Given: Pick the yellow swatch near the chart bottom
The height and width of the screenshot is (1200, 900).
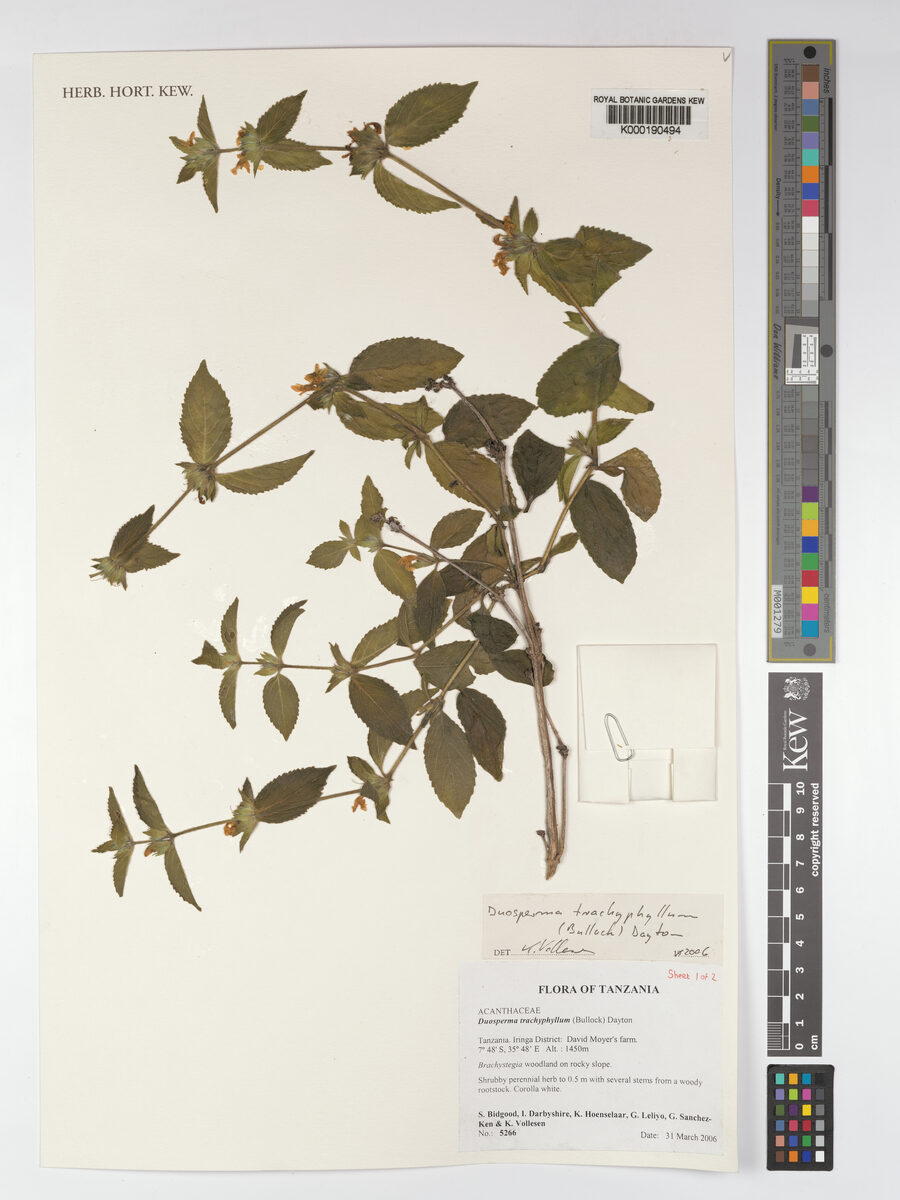Looking at the screenshot, I should (810, 595).
